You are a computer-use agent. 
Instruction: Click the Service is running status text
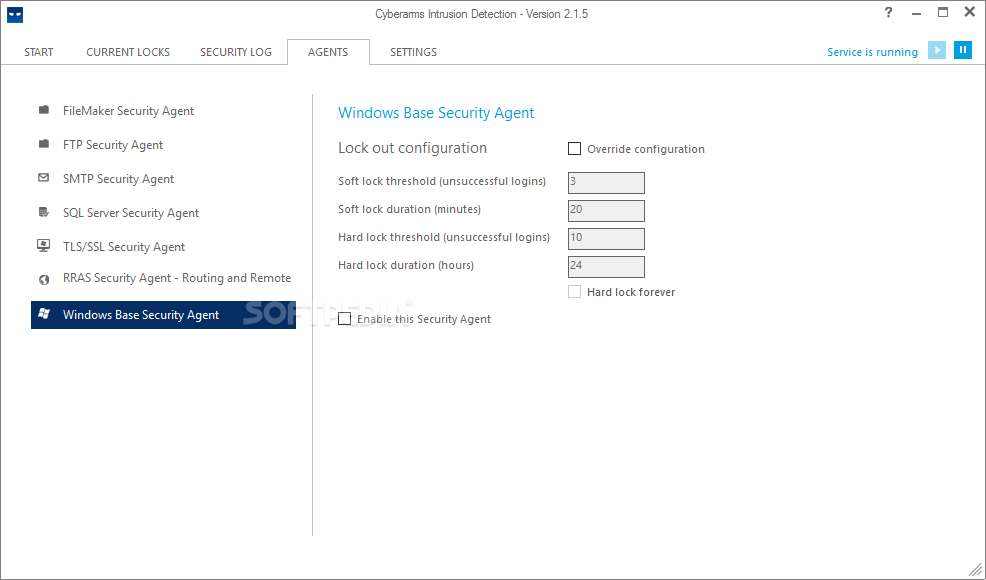pos(872,52)
